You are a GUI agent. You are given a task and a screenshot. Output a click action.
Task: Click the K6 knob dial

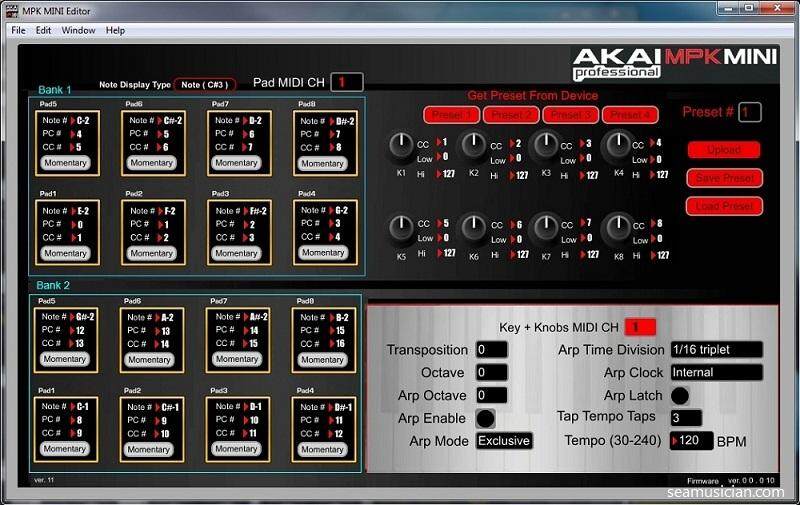pos(474,228)
